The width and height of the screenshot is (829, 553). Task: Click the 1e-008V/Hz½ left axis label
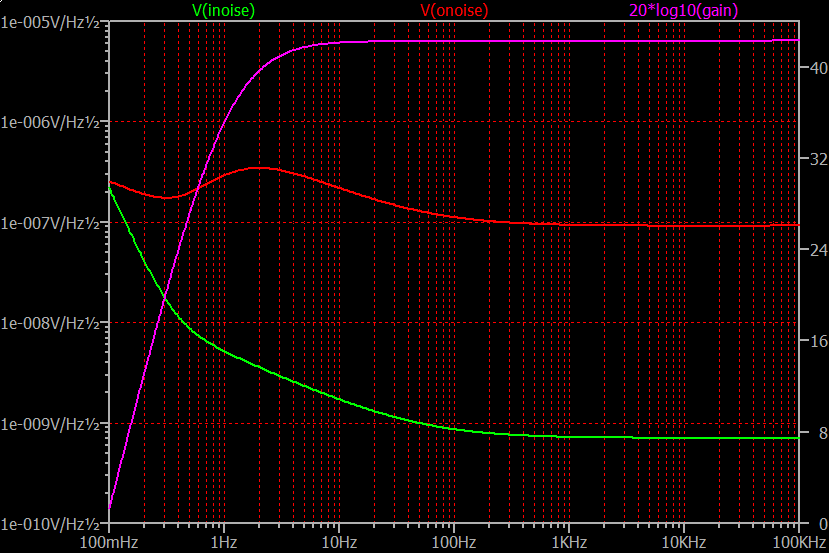pos(50,323)
